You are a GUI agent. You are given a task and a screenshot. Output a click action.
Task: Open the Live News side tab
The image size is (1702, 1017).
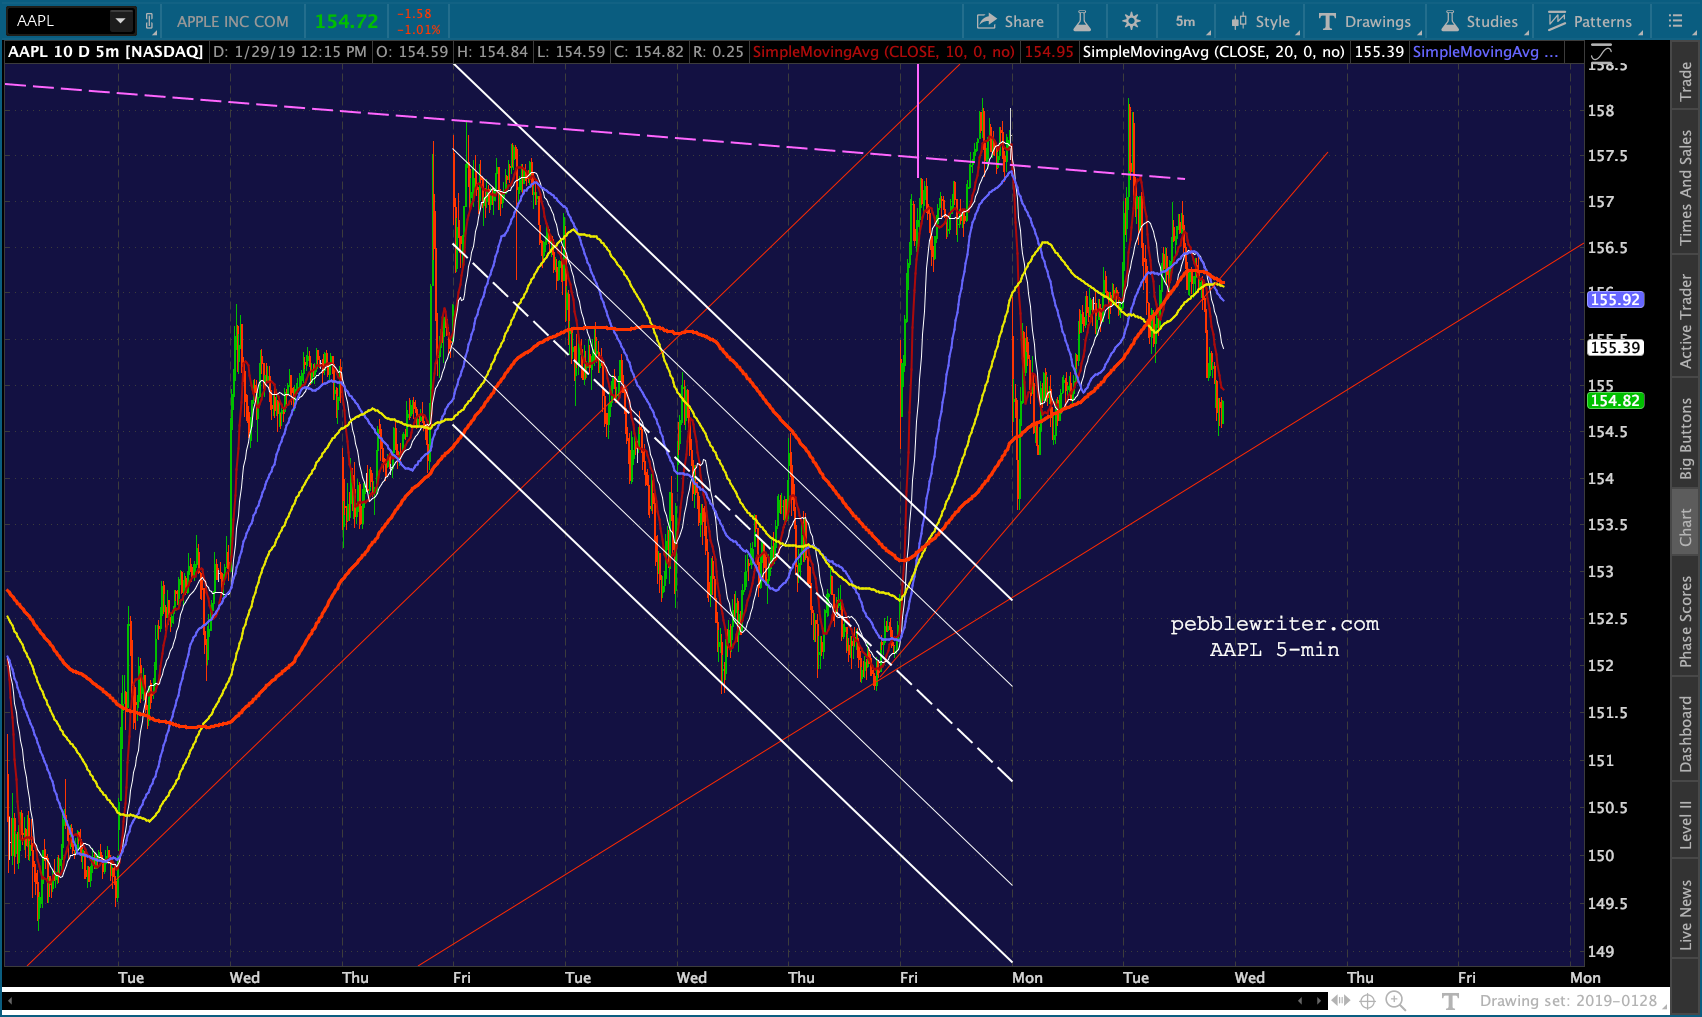(1686, 914)
